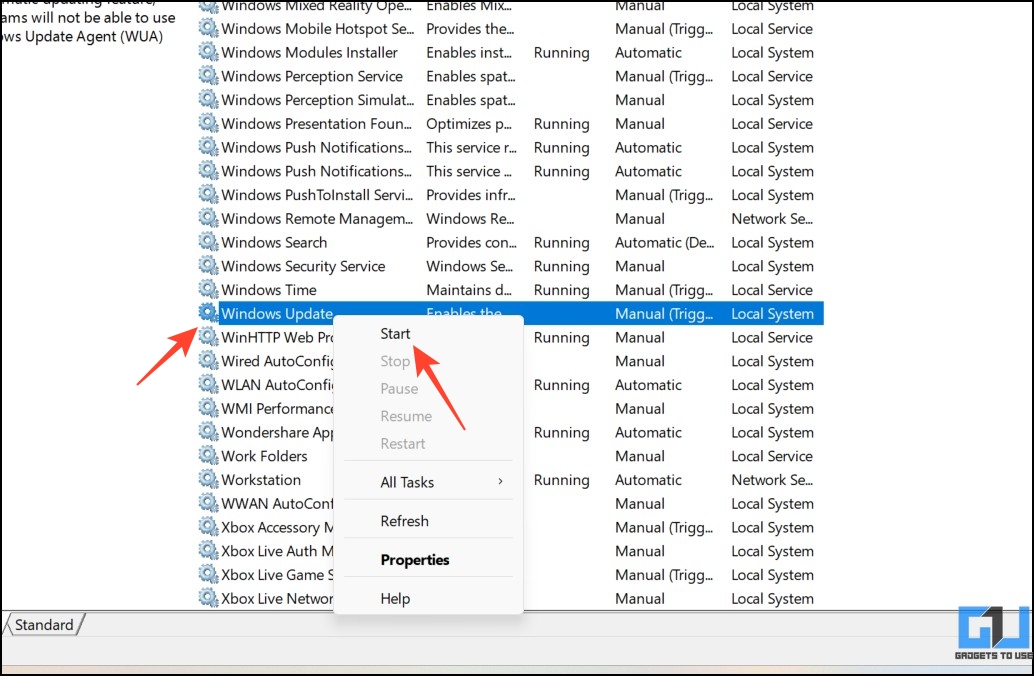Click the Xbox Live Networking service icon
Screen dimensions: 1034x676
pyautogui.click(x=208, y=598)
